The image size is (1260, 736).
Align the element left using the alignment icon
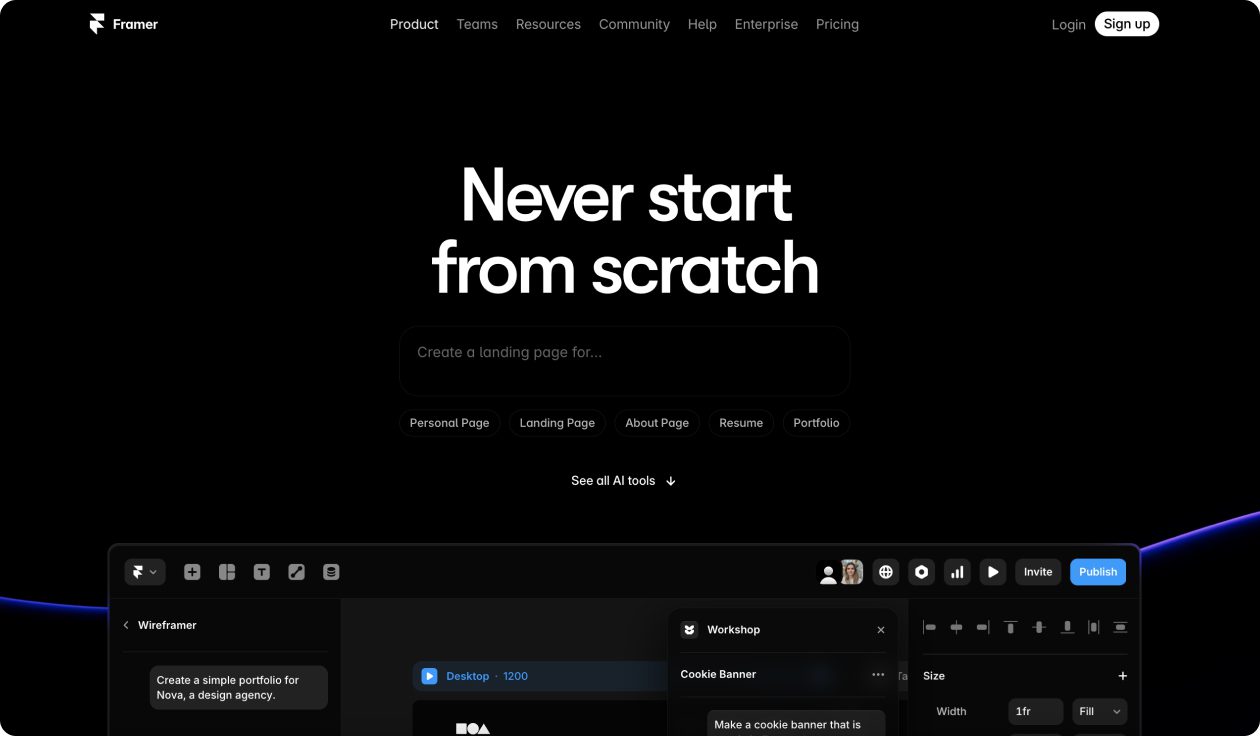click(x=929, y=627)
